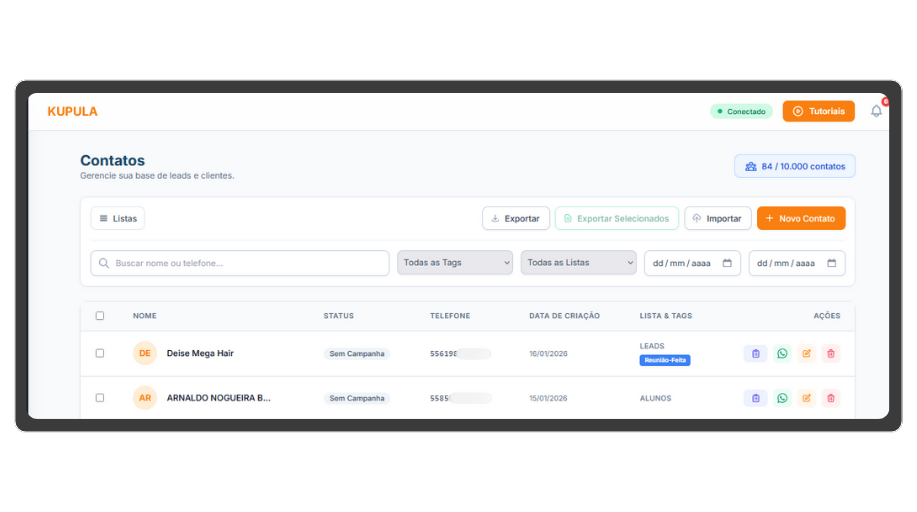Toggle the select-all contacts checkbox

(x=100, y=316)
